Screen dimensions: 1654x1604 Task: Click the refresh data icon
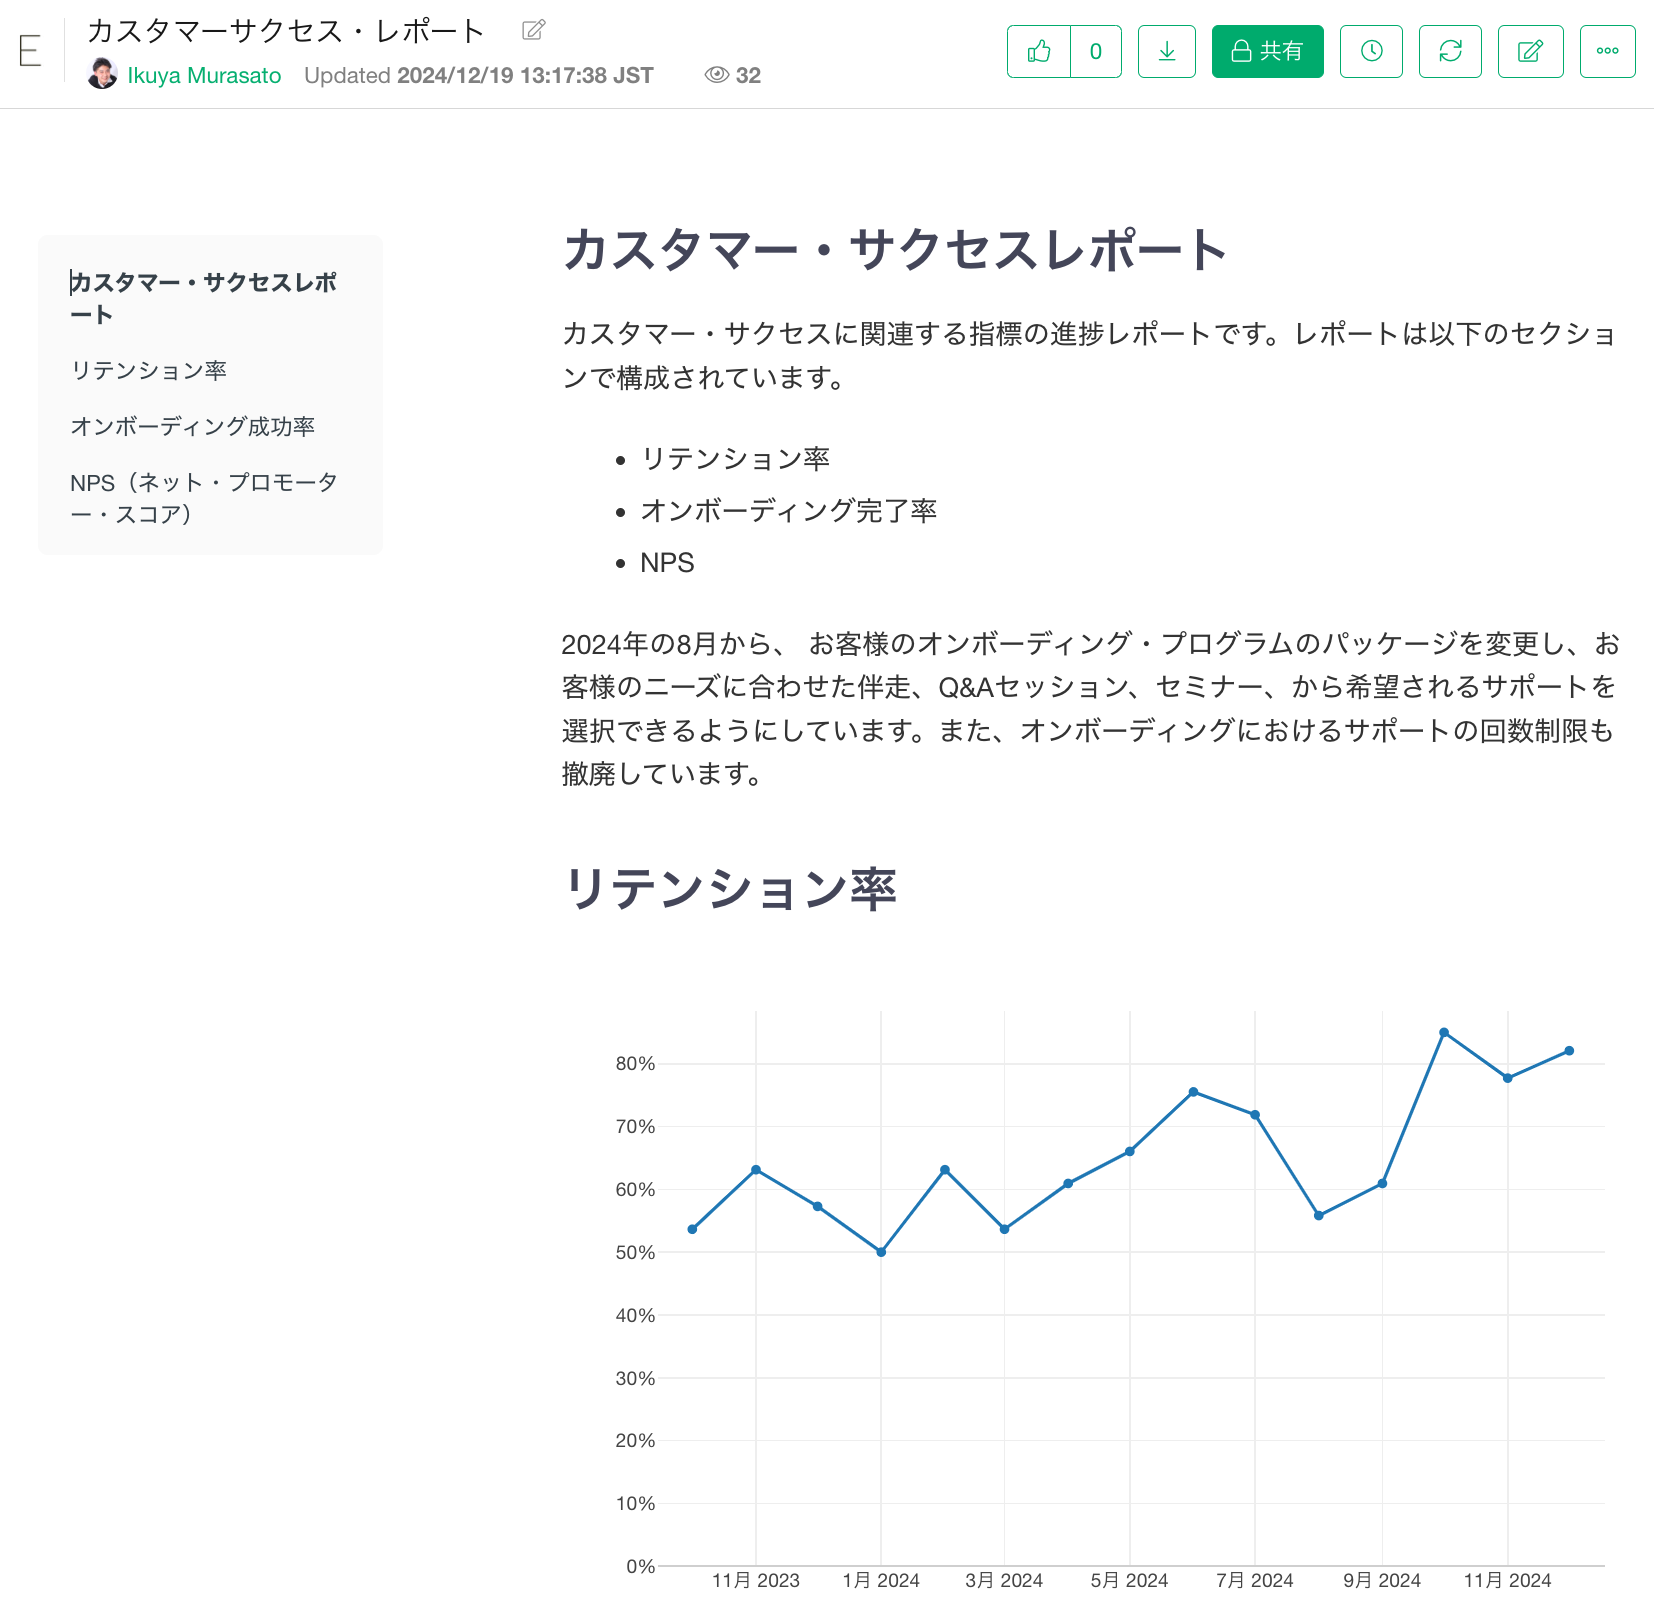(1450, 51)
